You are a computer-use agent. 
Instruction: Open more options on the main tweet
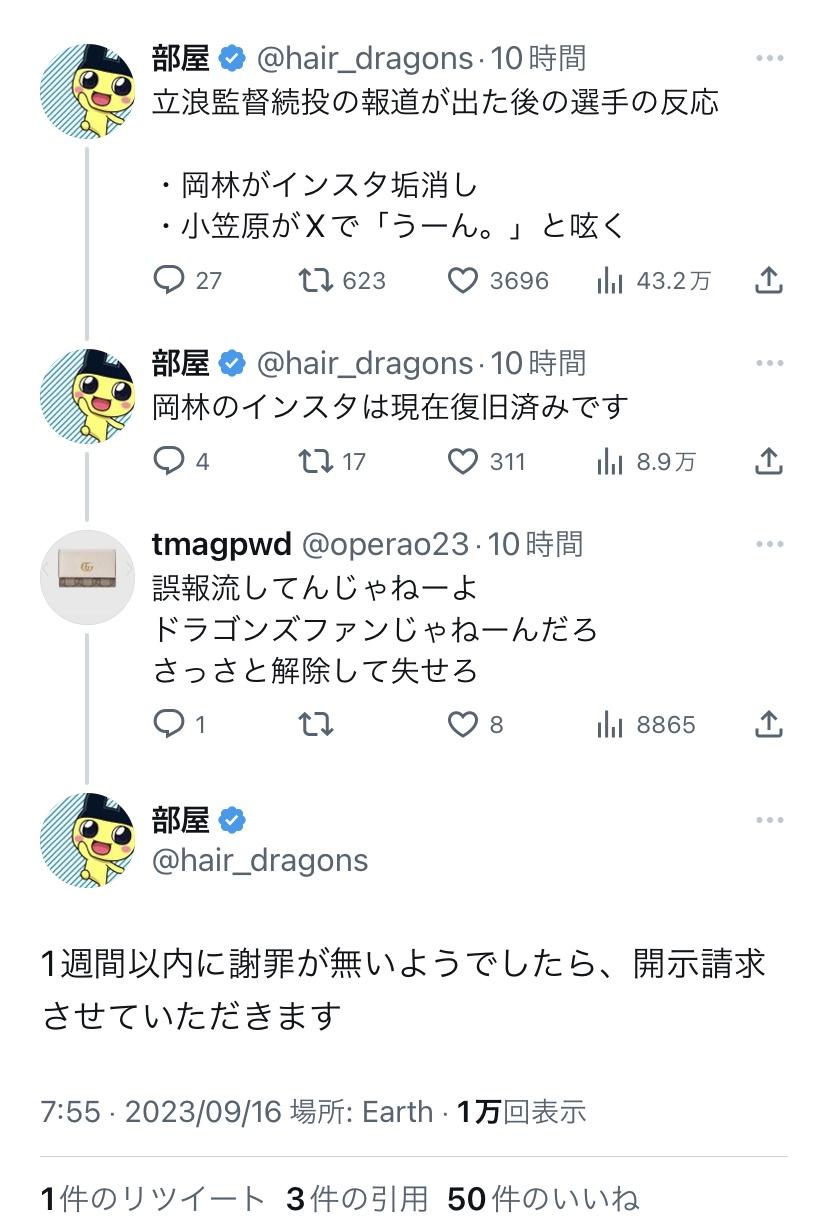769,820
